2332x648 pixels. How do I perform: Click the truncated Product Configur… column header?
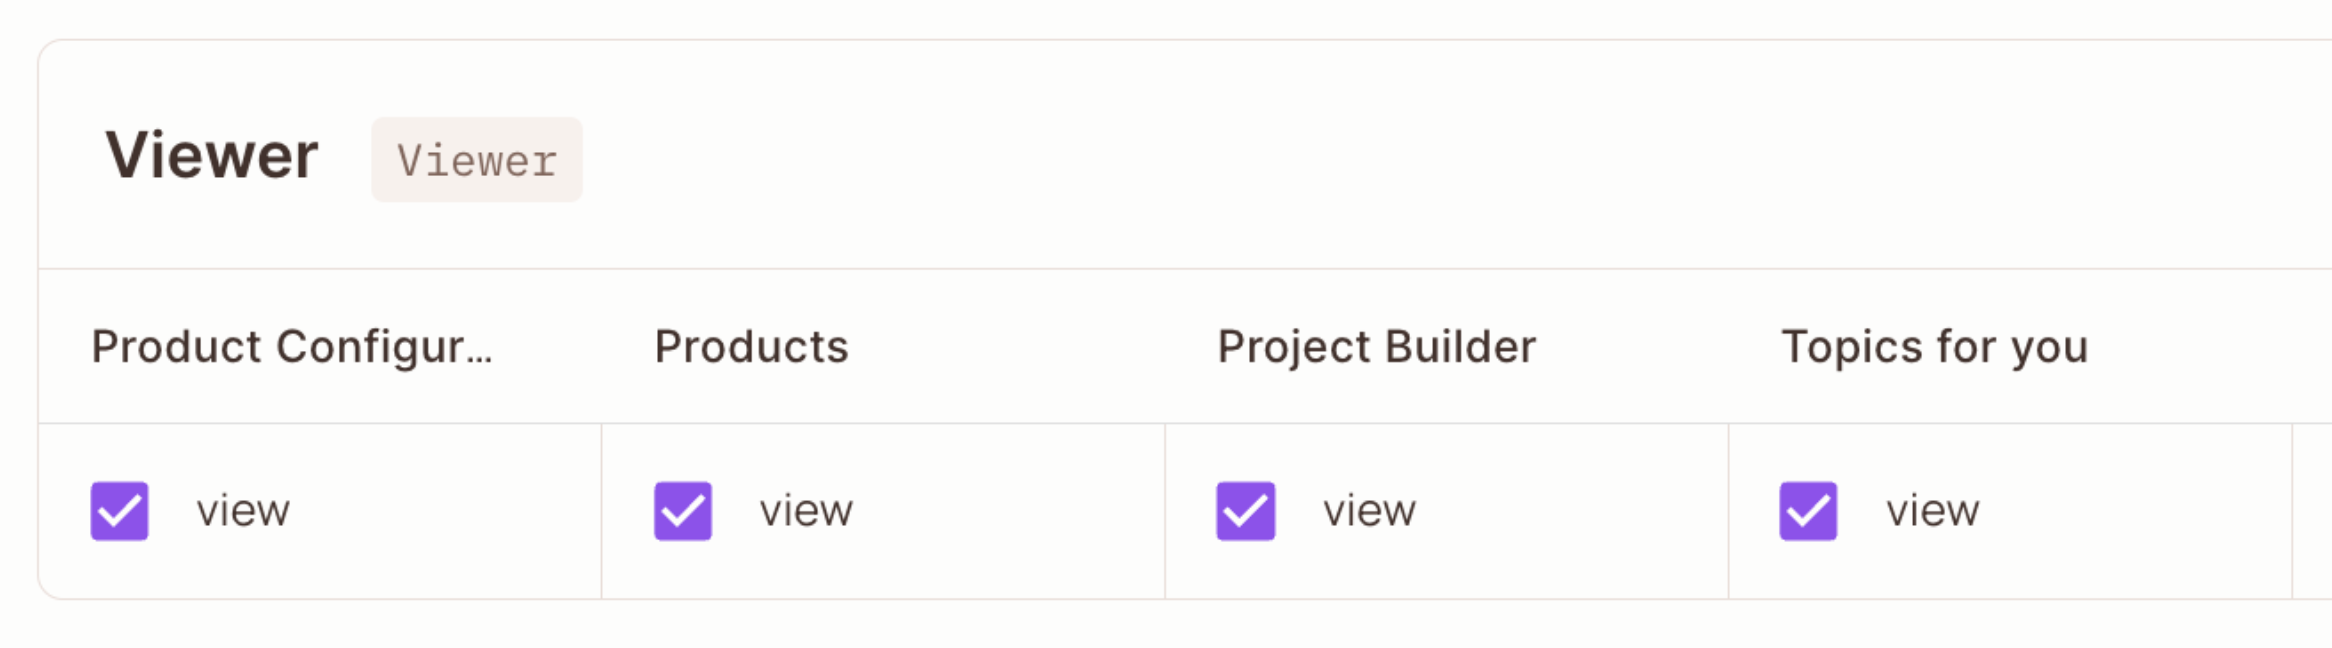(x=291, y=347)
